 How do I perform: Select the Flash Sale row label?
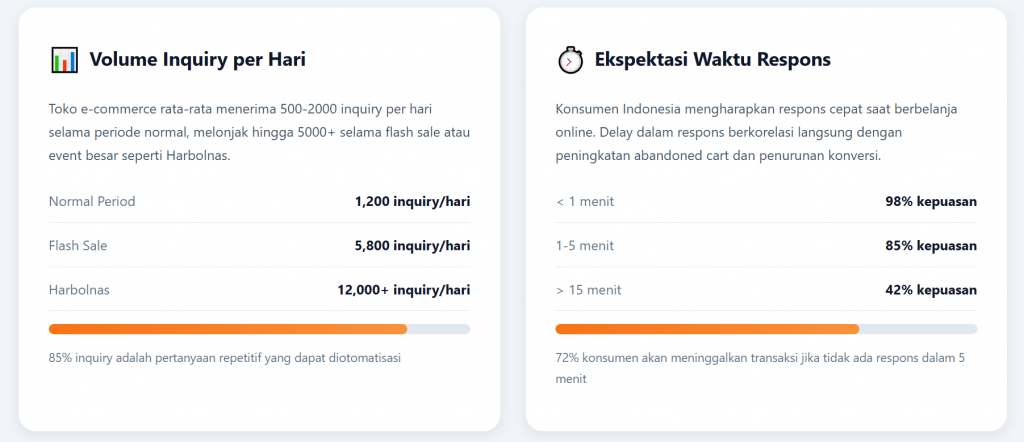(78, 246)
